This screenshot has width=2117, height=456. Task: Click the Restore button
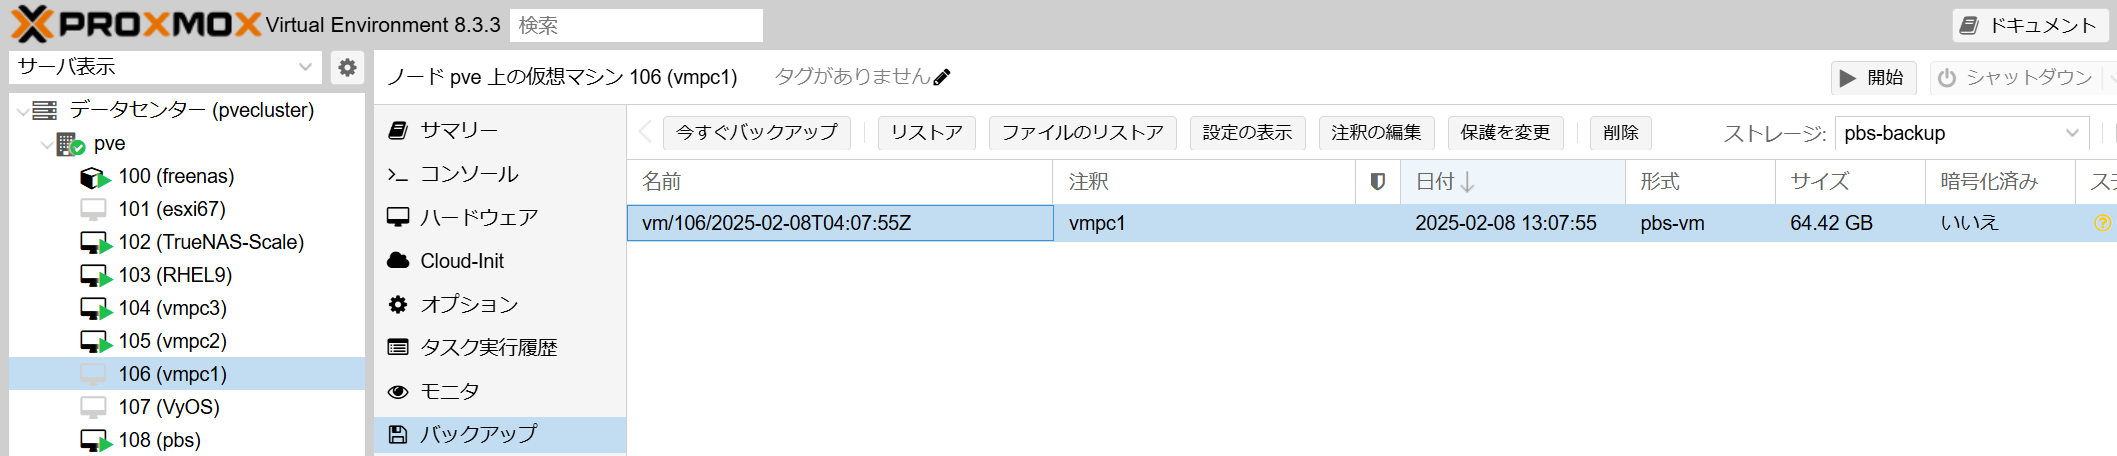(927, 132)
